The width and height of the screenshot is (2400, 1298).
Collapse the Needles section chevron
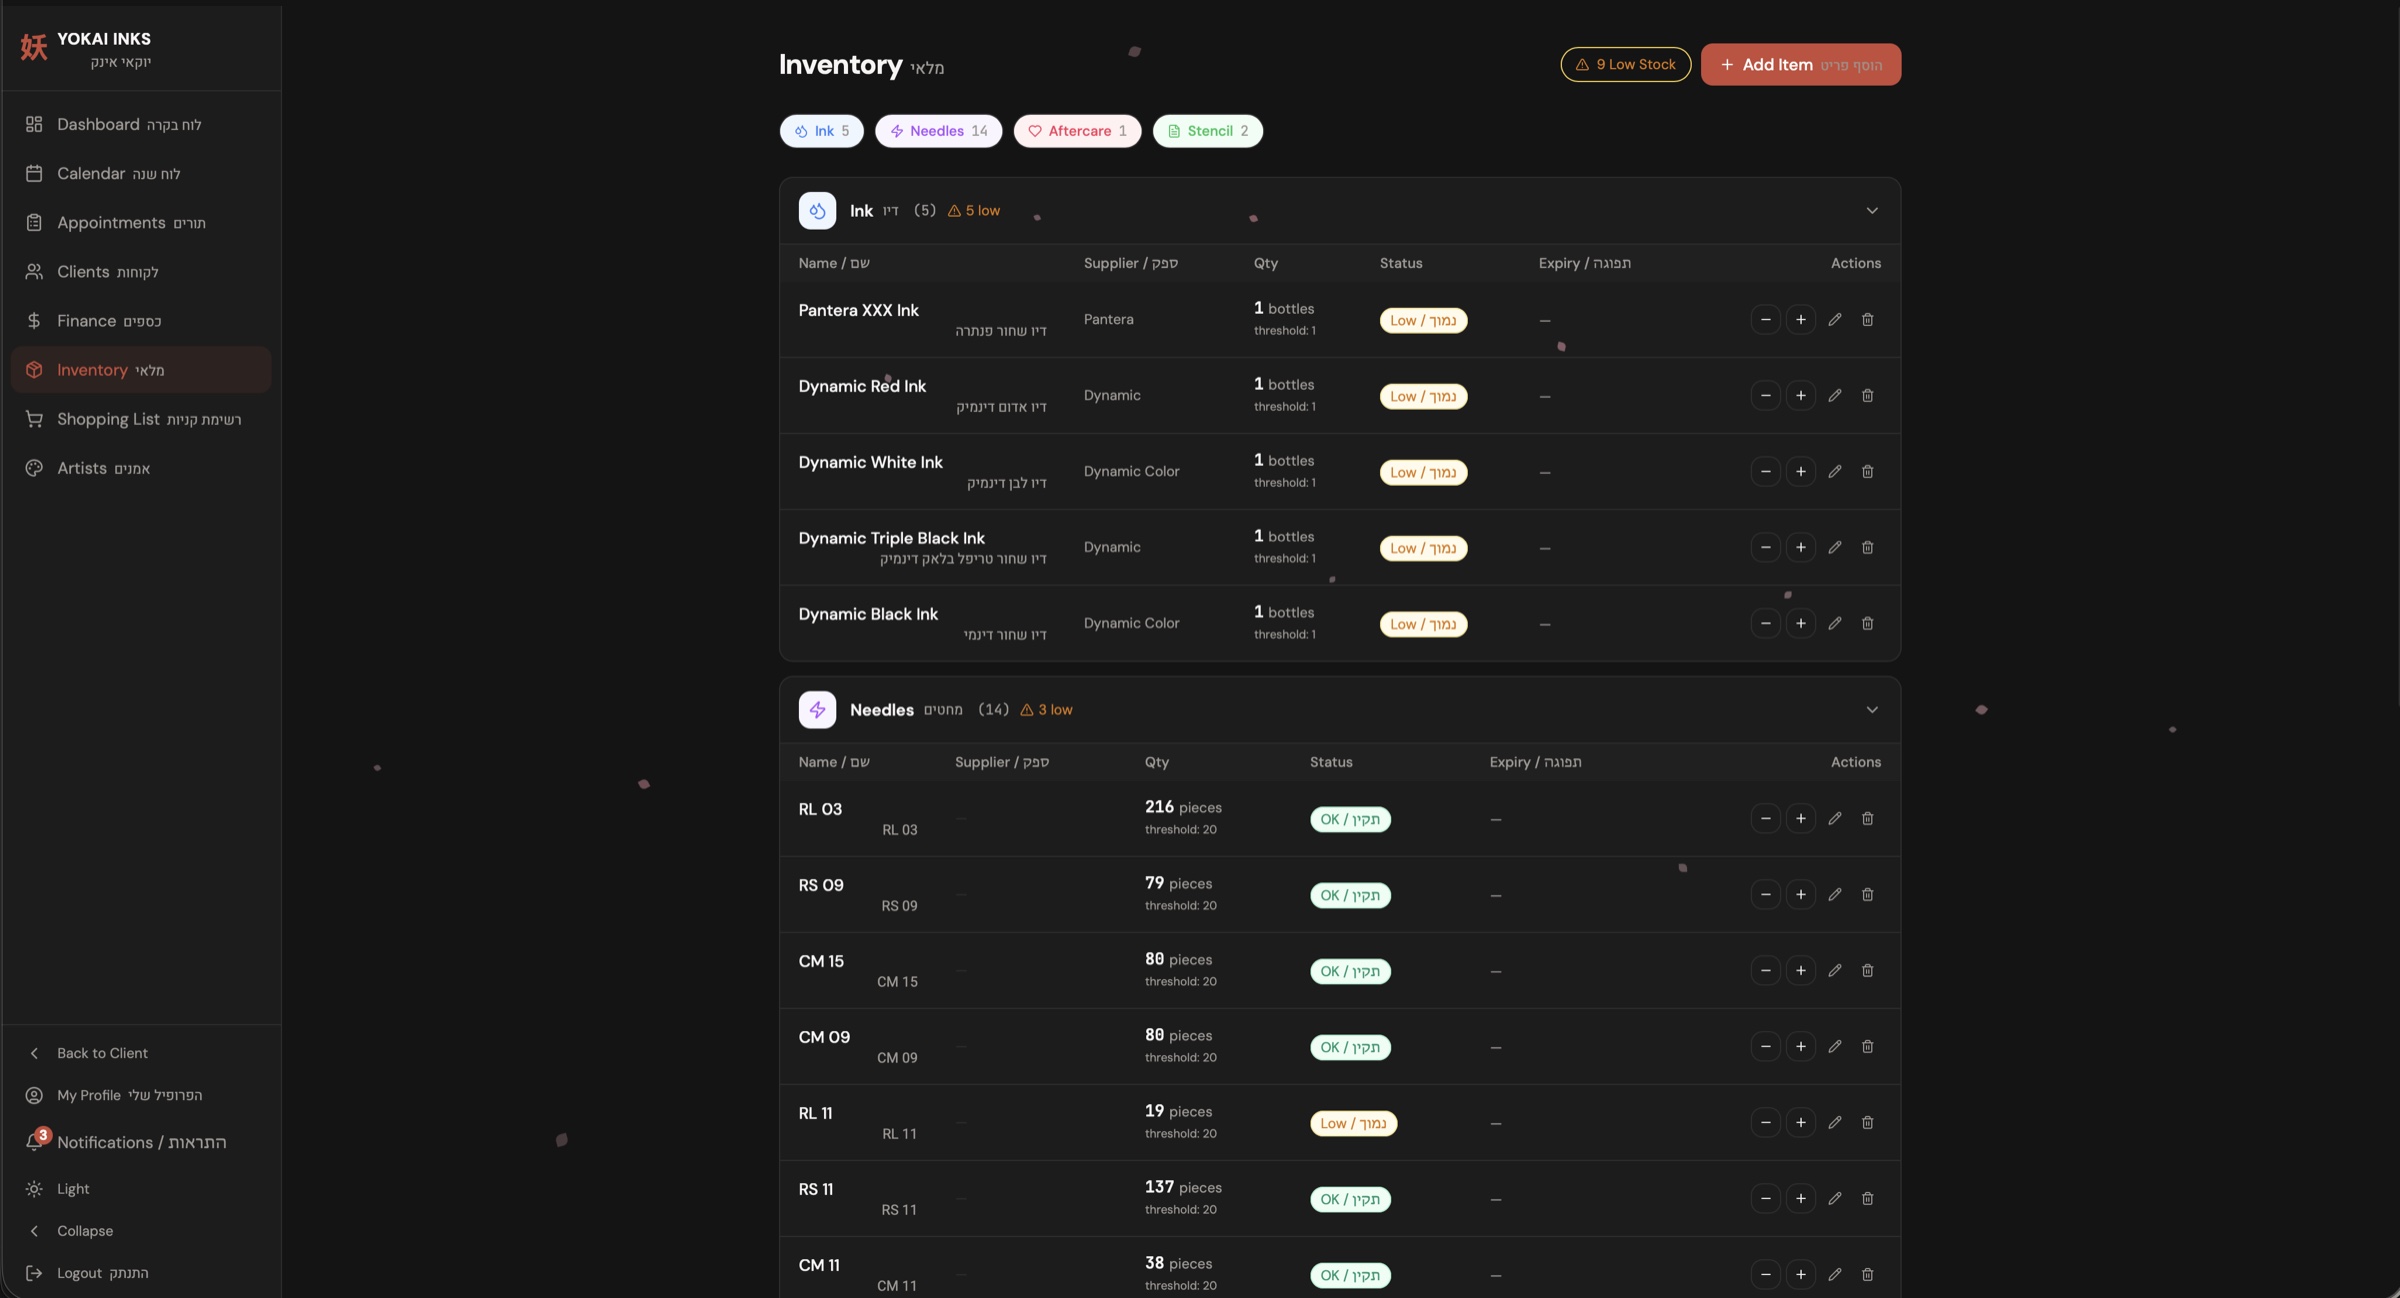[1871, 710]
